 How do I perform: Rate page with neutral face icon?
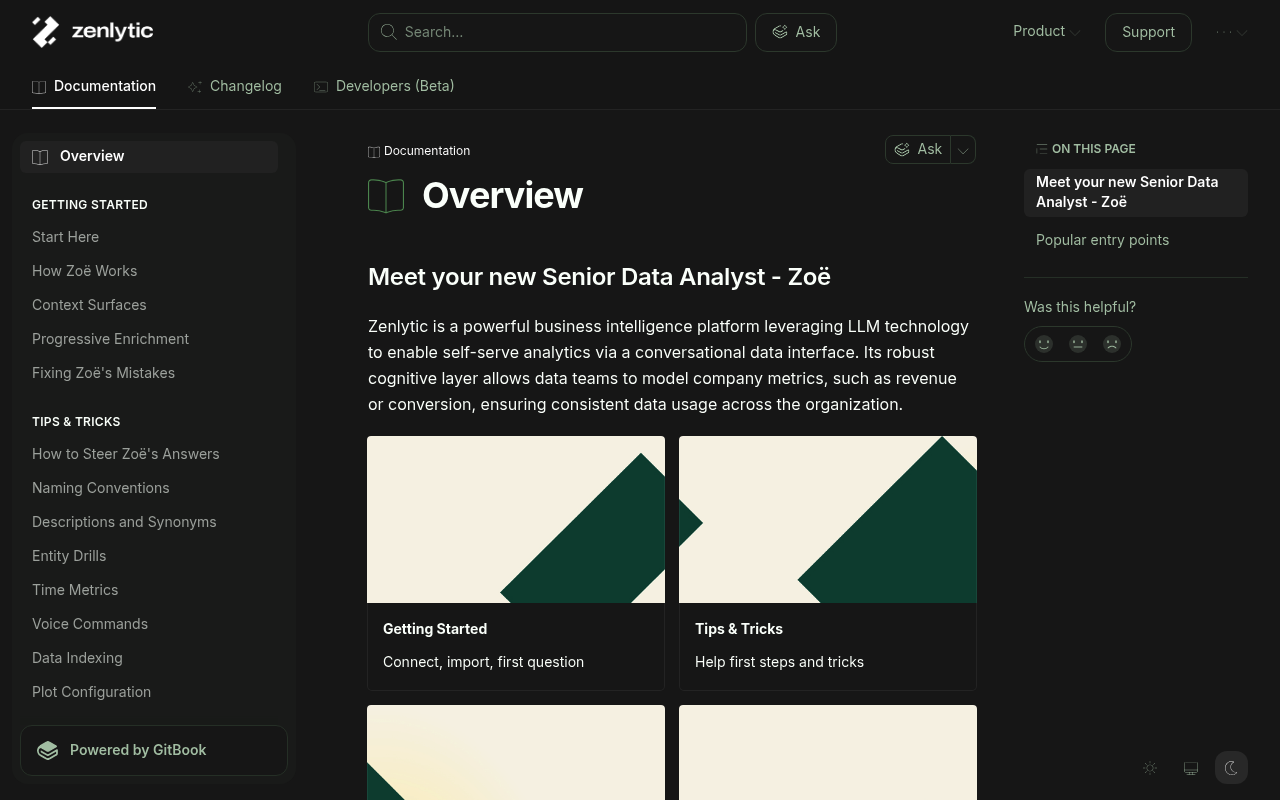coord(1078,344)
